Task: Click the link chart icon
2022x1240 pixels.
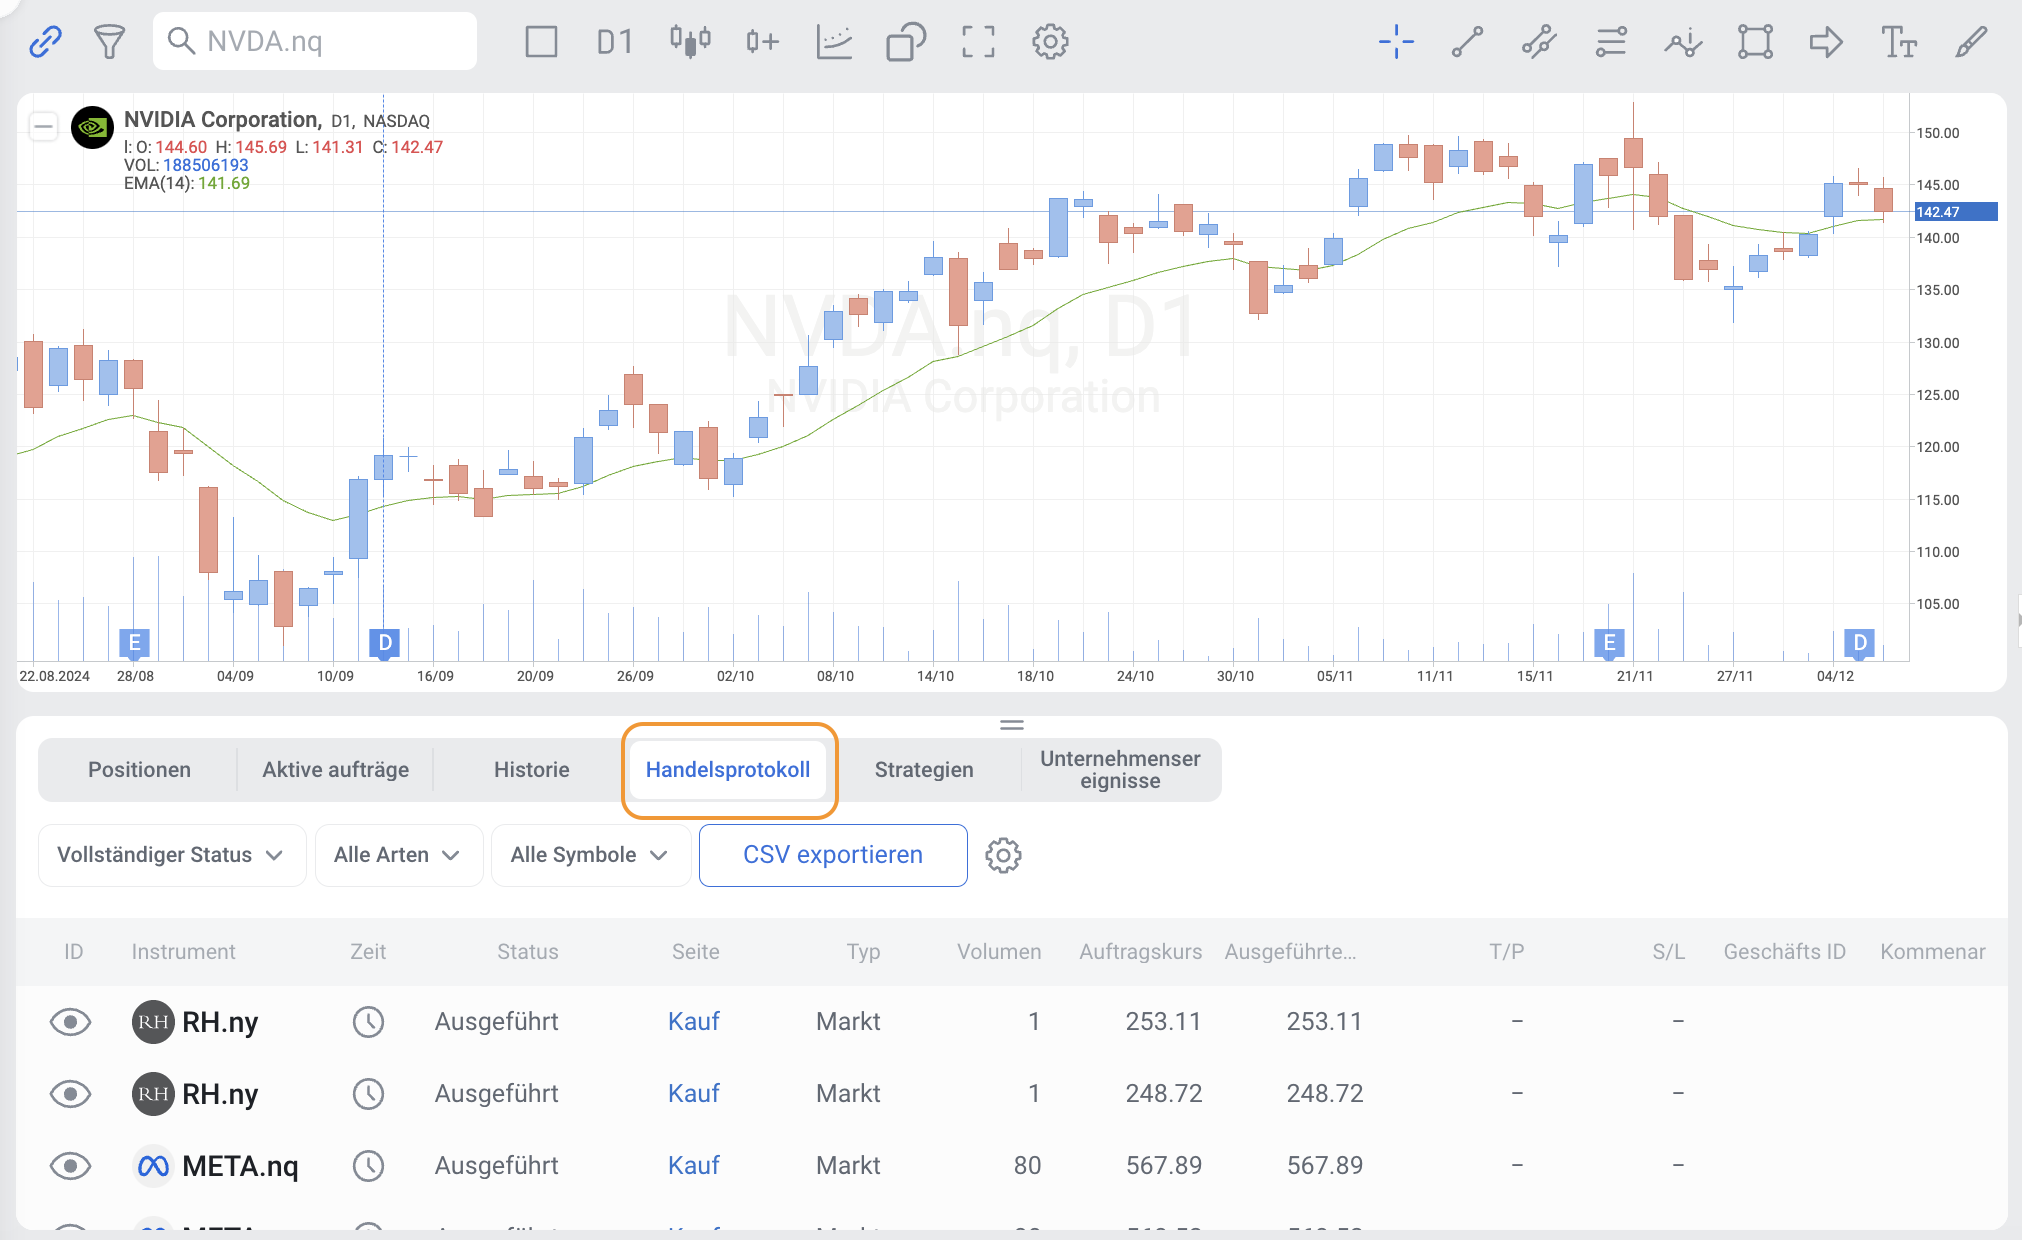Action: pos(45,41)
